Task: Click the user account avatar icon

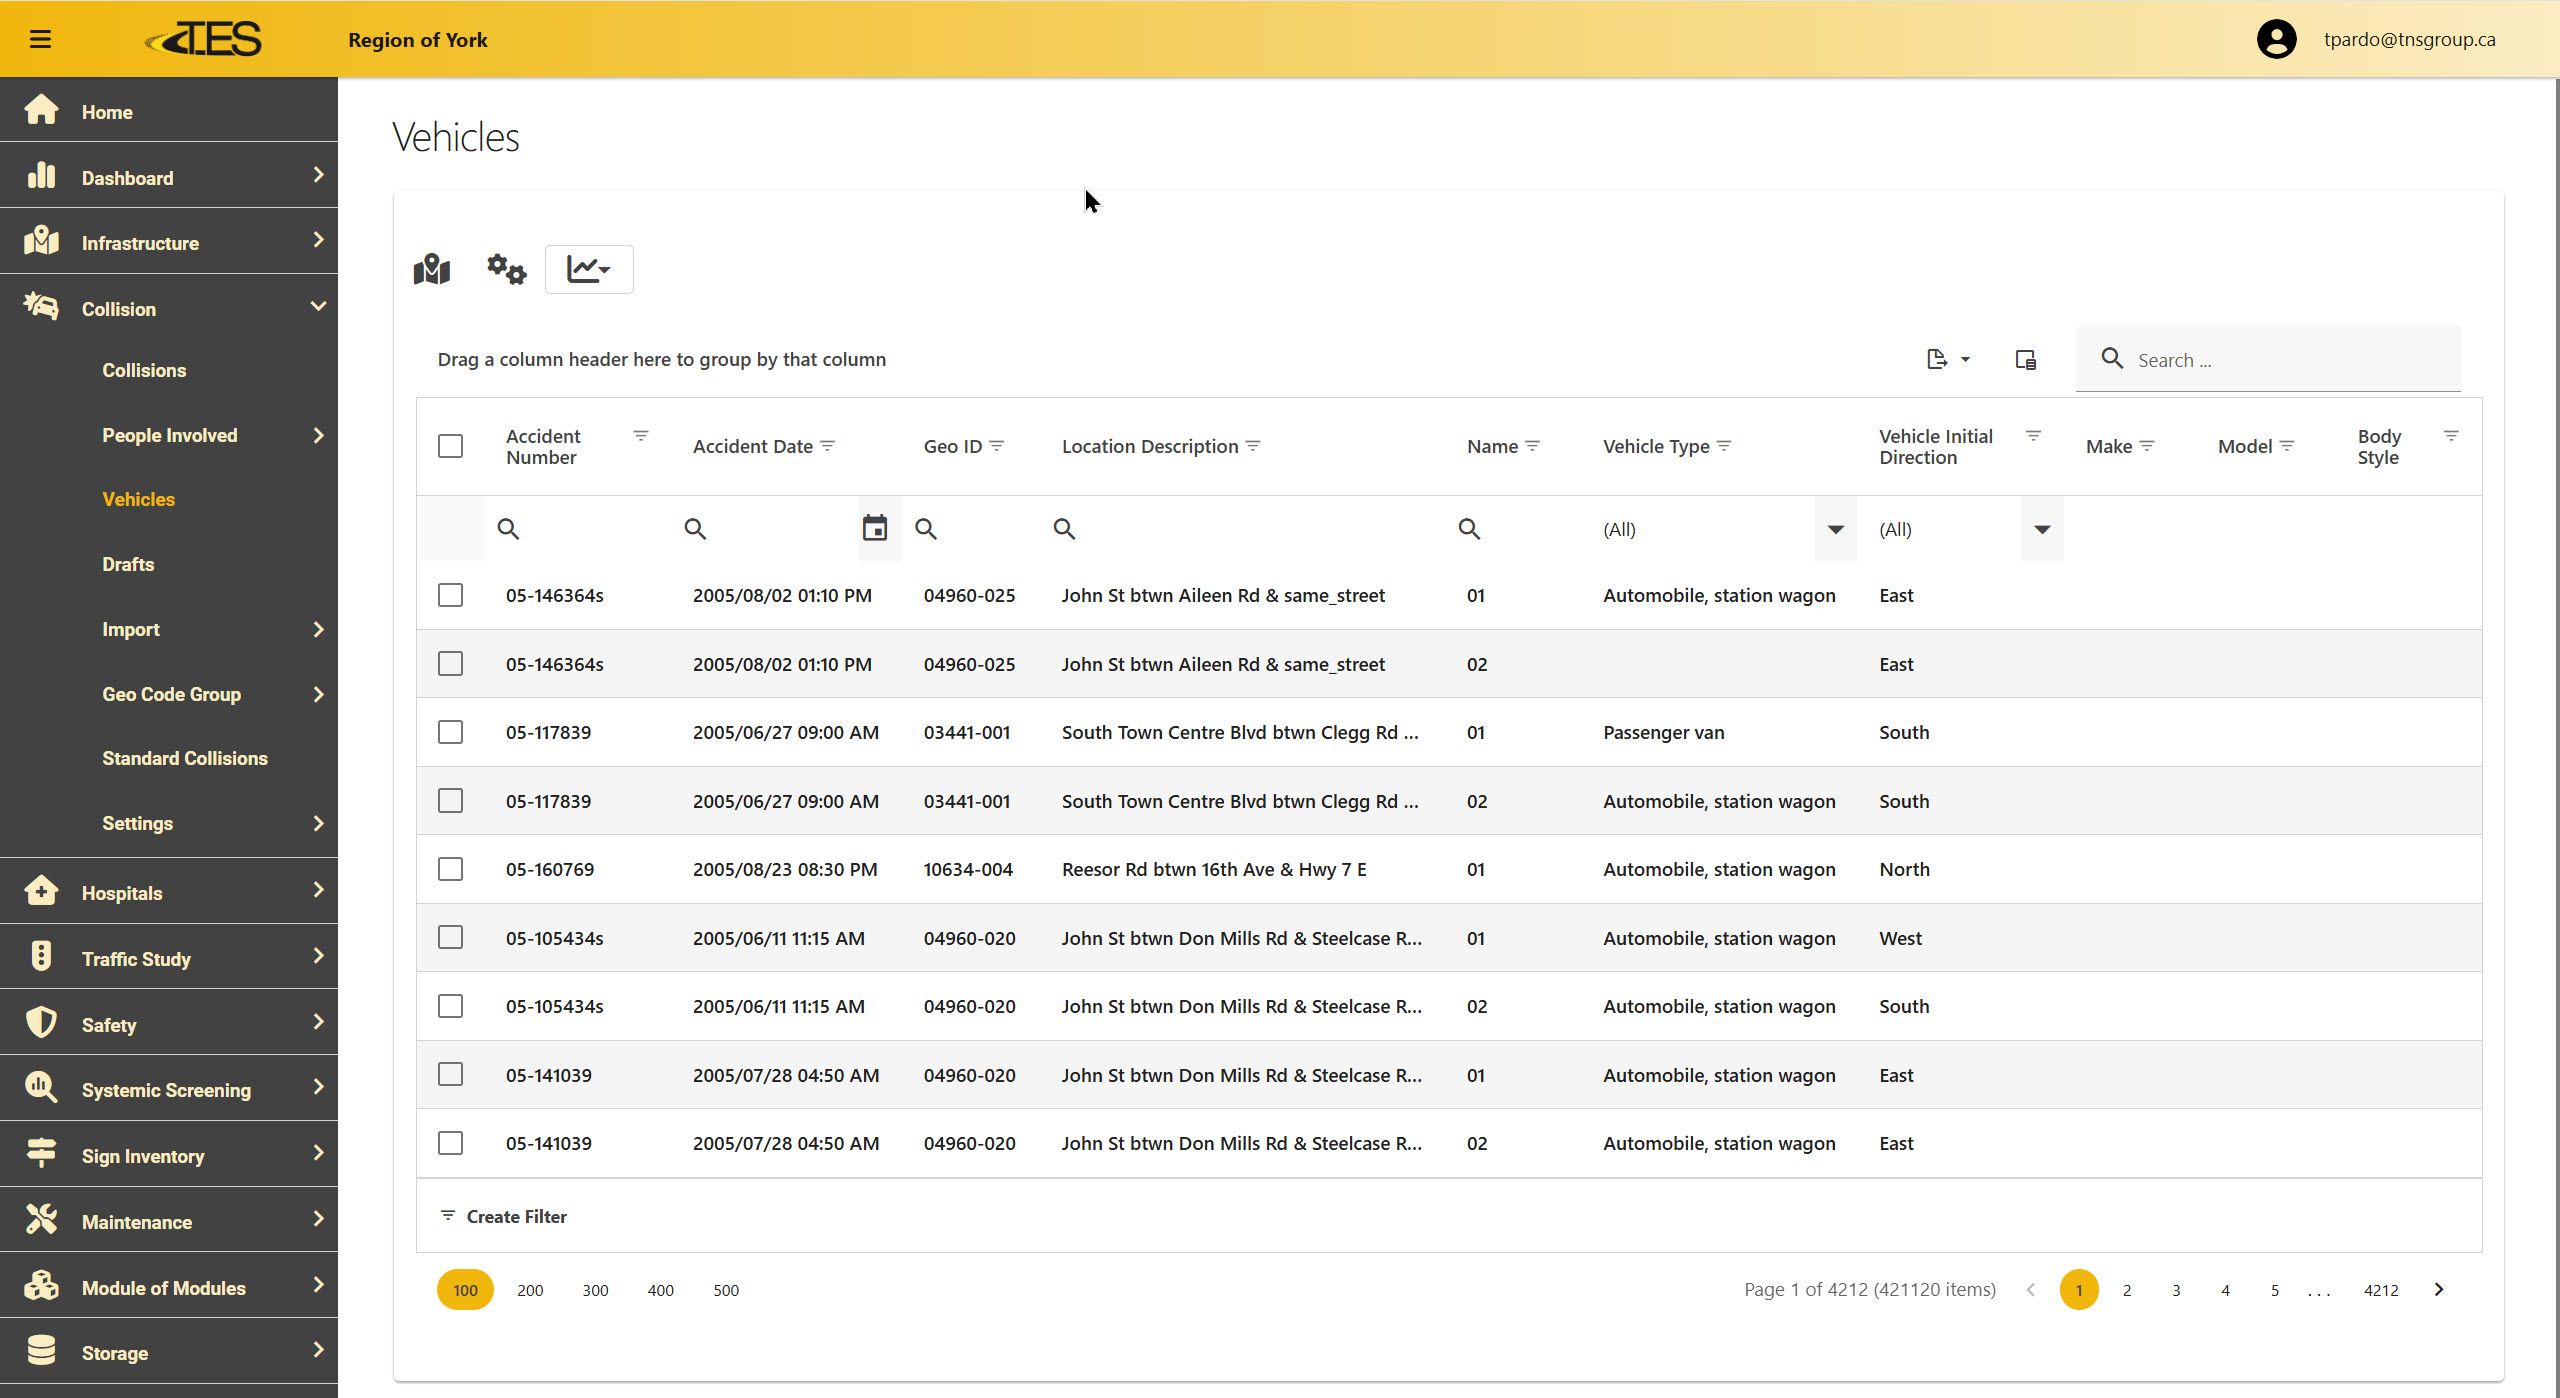Action: pos(2276,39)
